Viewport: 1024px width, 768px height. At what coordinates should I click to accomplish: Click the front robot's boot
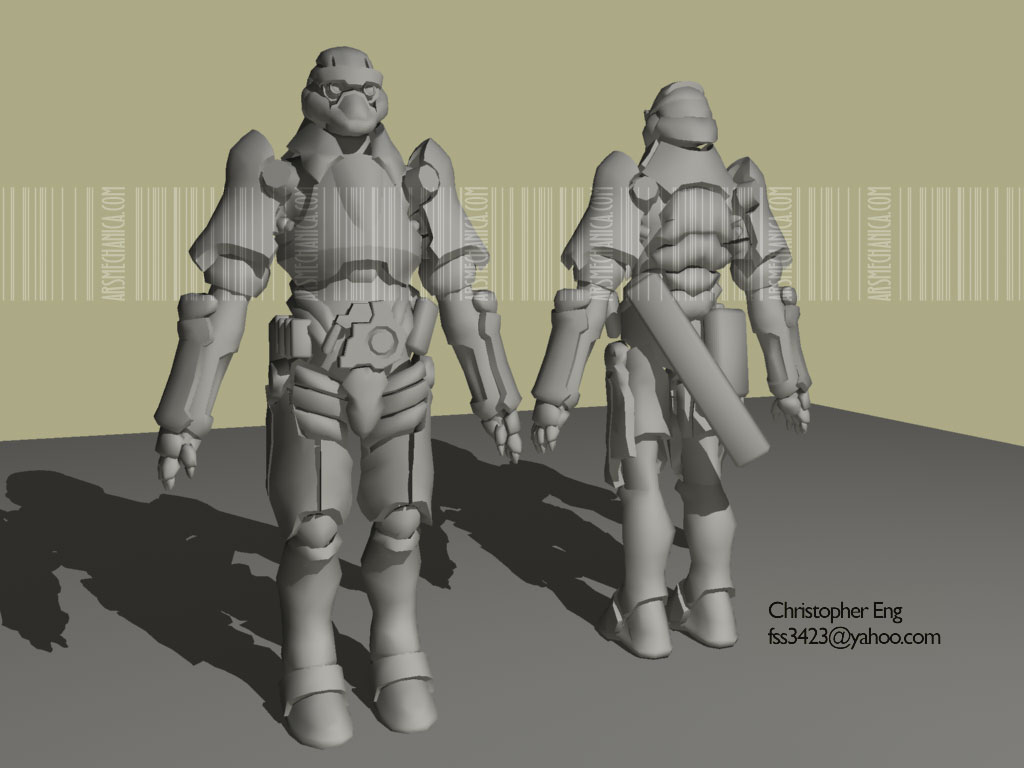pyautogui.click(x=315, y=700)
